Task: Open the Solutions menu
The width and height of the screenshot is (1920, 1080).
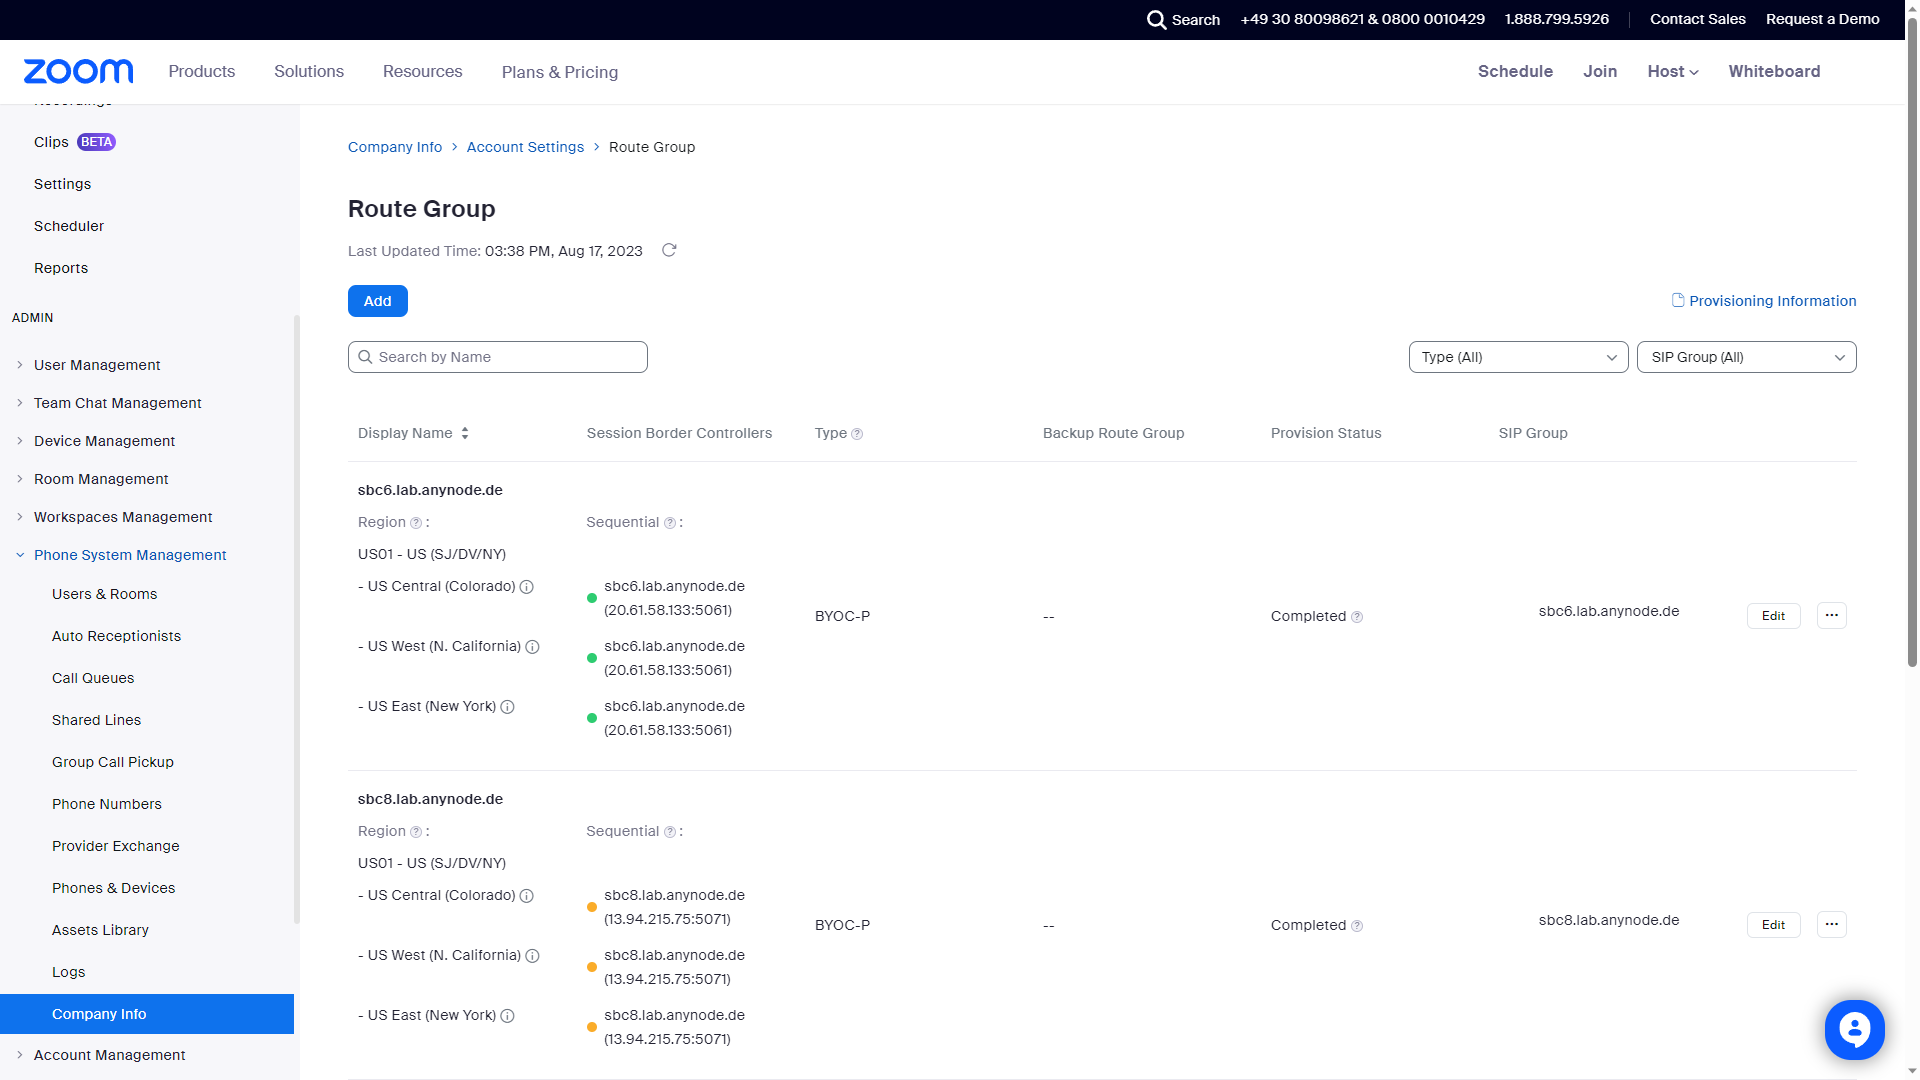Action: tap(309, 71)
